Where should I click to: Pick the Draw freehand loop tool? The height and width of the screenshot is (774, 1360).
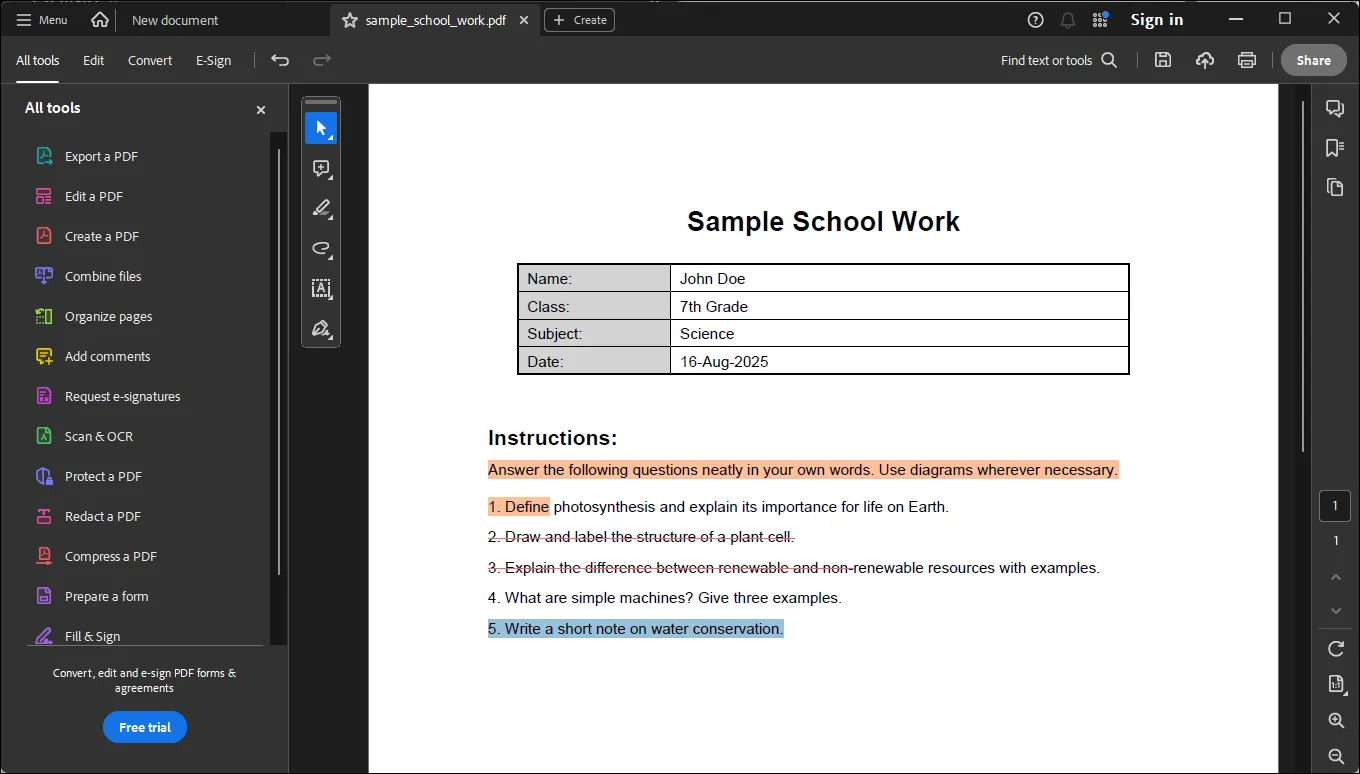click(x=320, y=248)
